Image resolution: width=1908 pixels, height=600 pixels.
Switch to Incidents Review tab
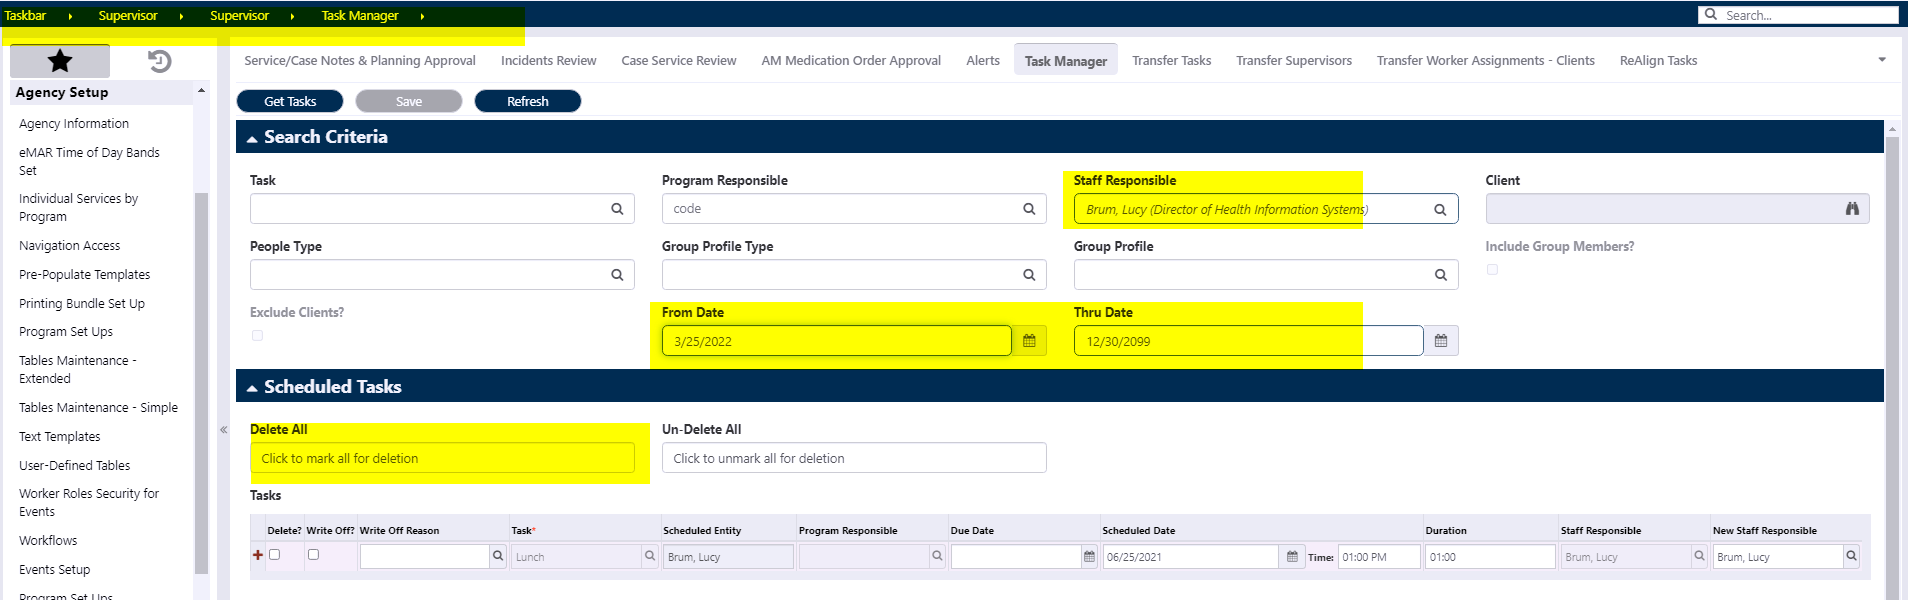[548, 61]
